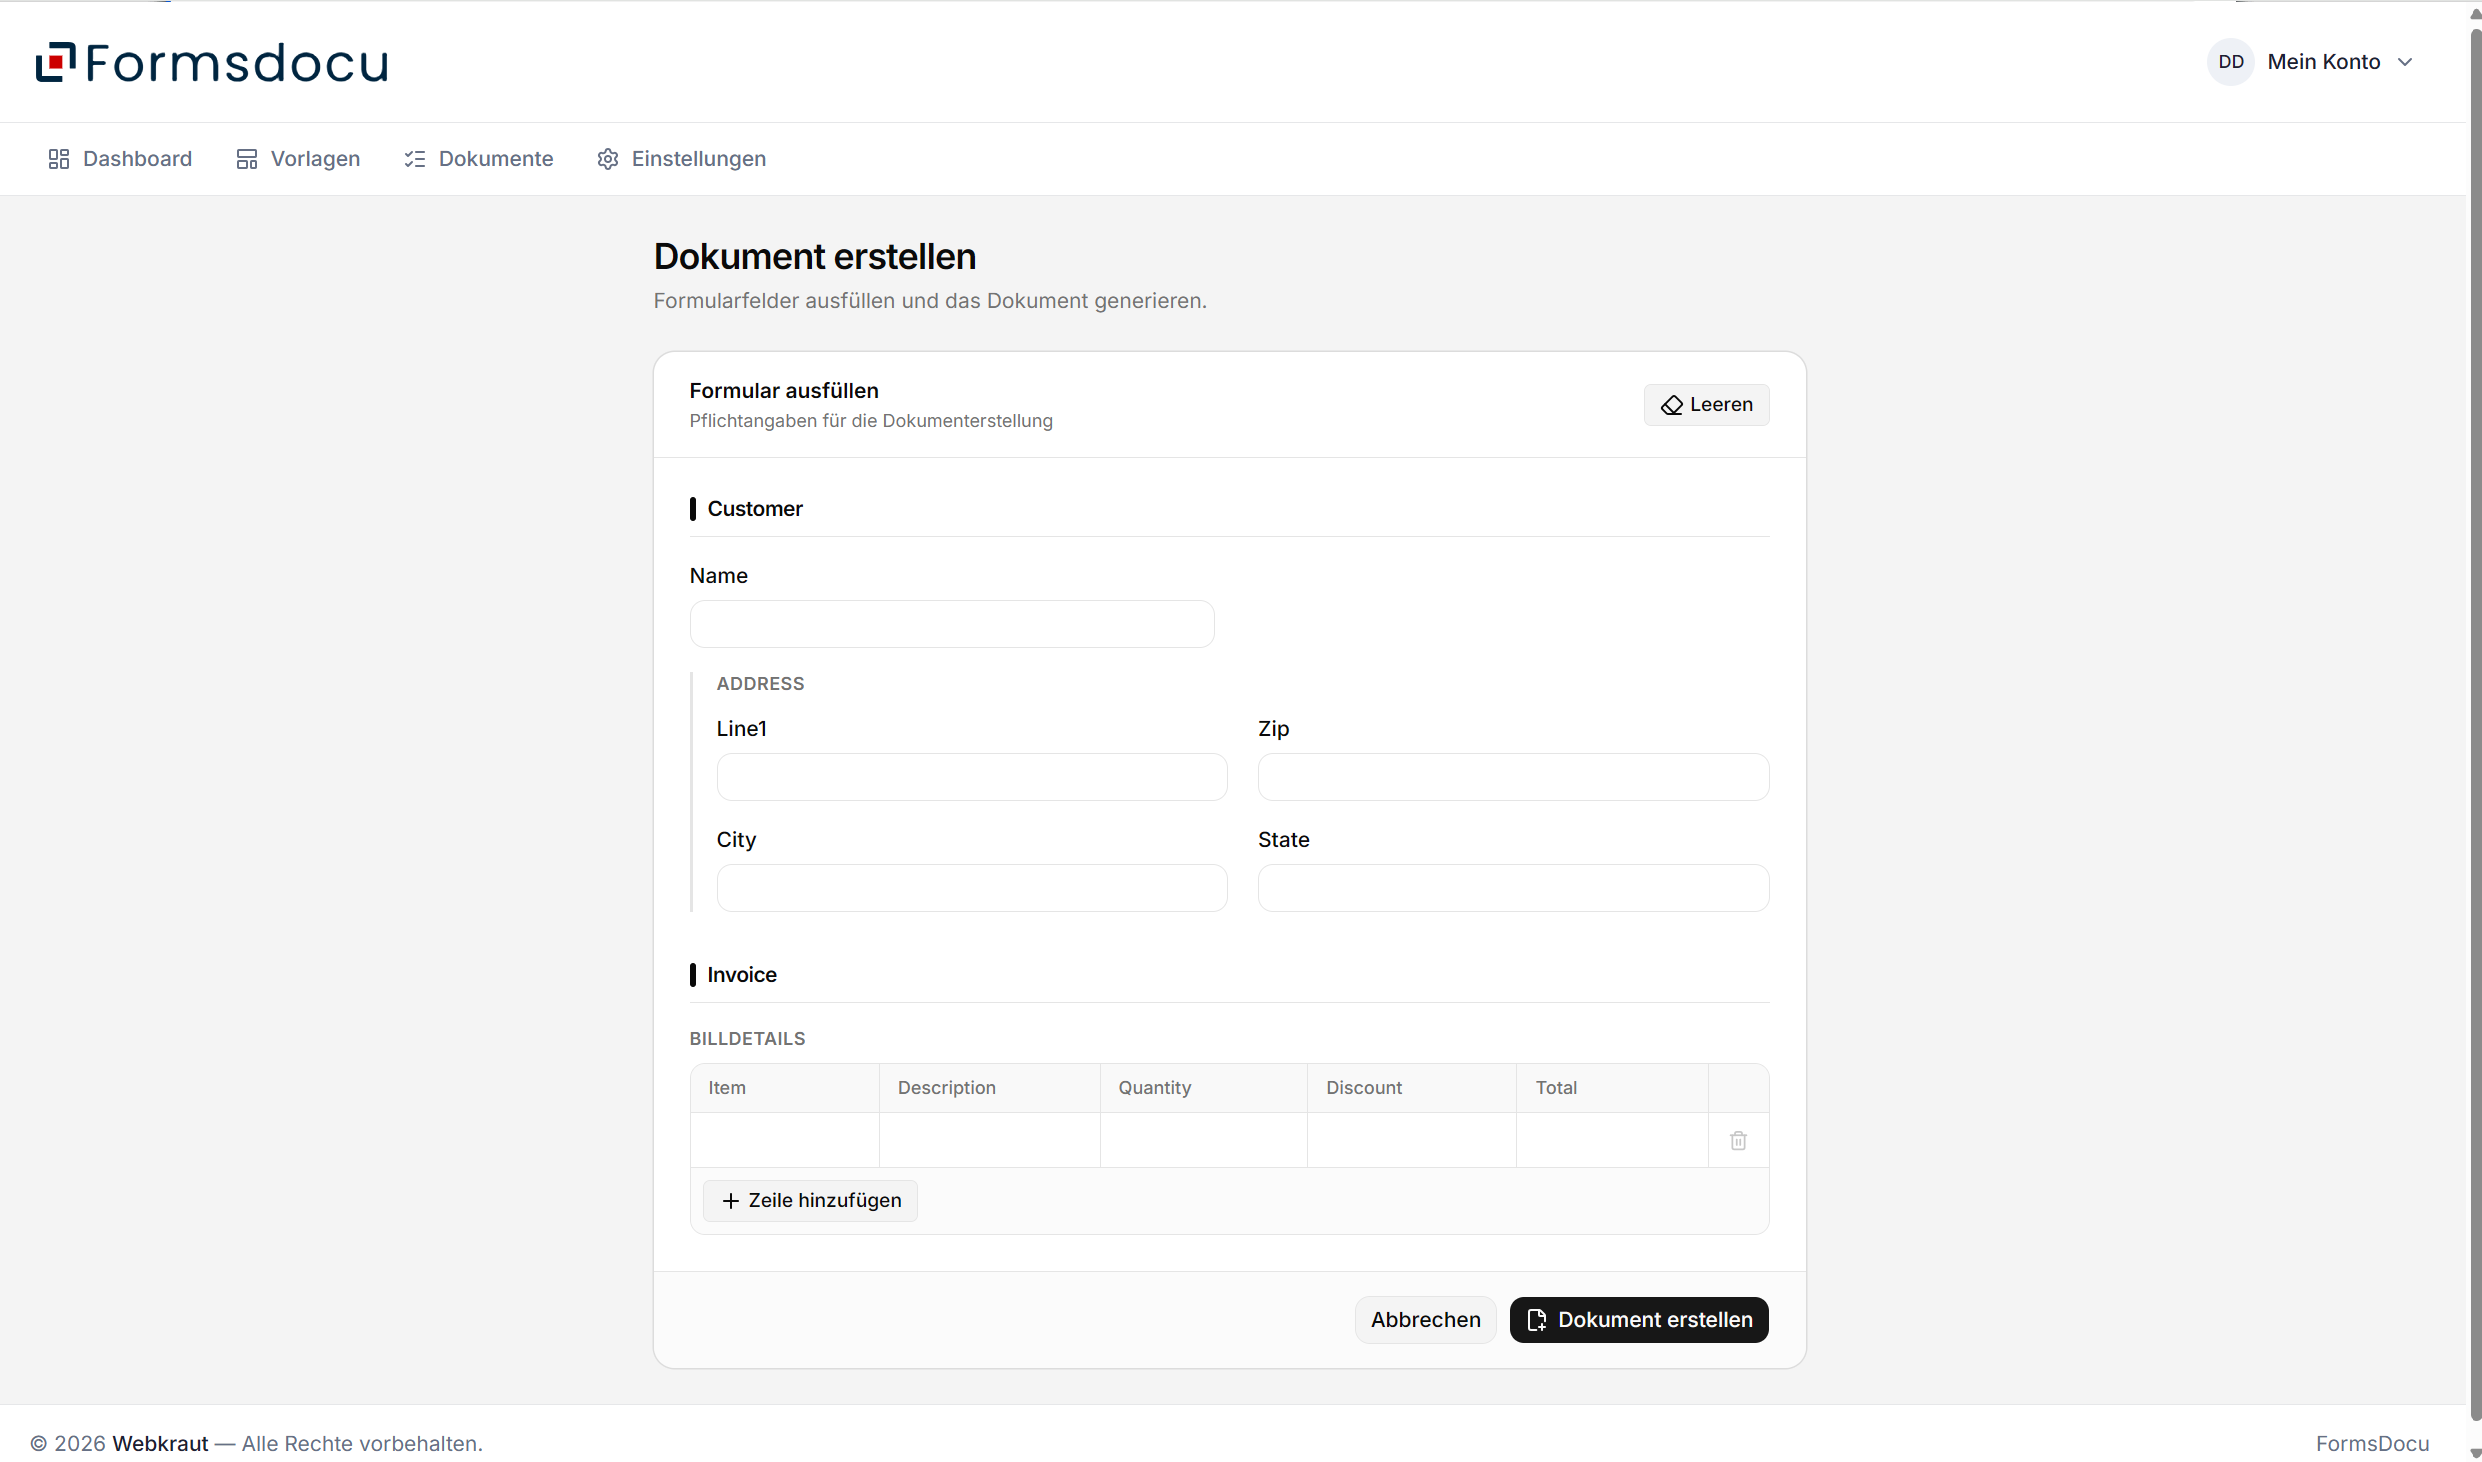The height and width of the screenshot is (1462, 2482).
Task: Open the Dashboard page
Action: [120, 159]
